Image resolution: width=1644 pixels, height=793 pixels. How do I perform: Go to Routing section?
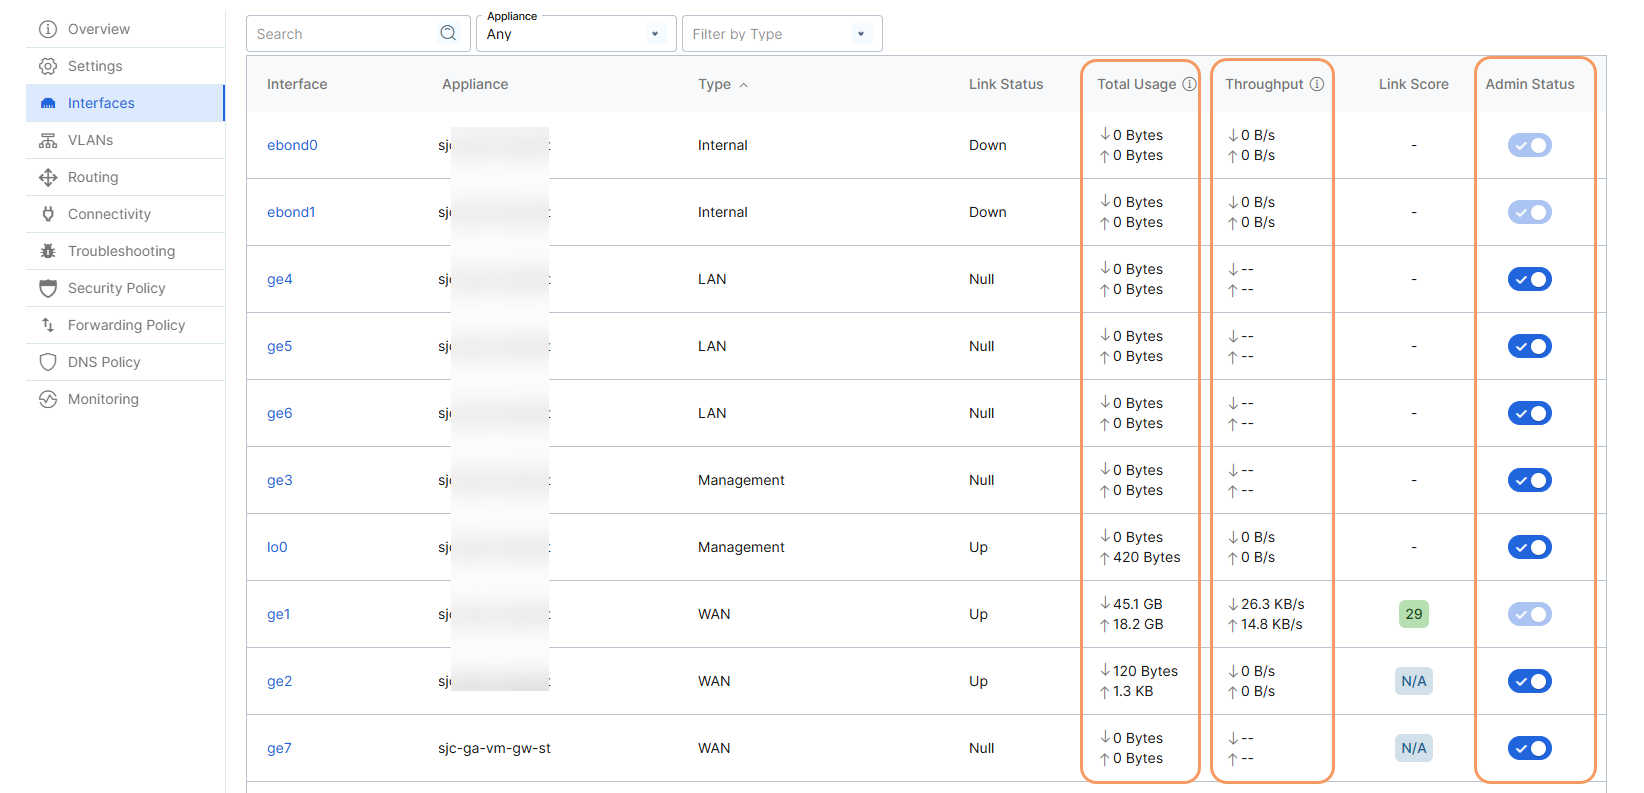(x=125, y=177)
